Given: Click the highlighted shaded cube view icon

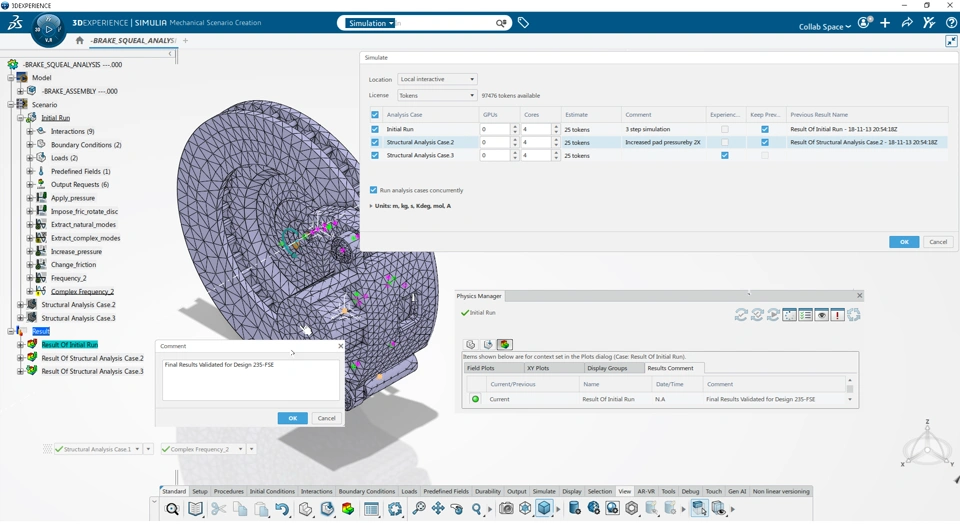Looking at the screenshot, I should (544, 508).
